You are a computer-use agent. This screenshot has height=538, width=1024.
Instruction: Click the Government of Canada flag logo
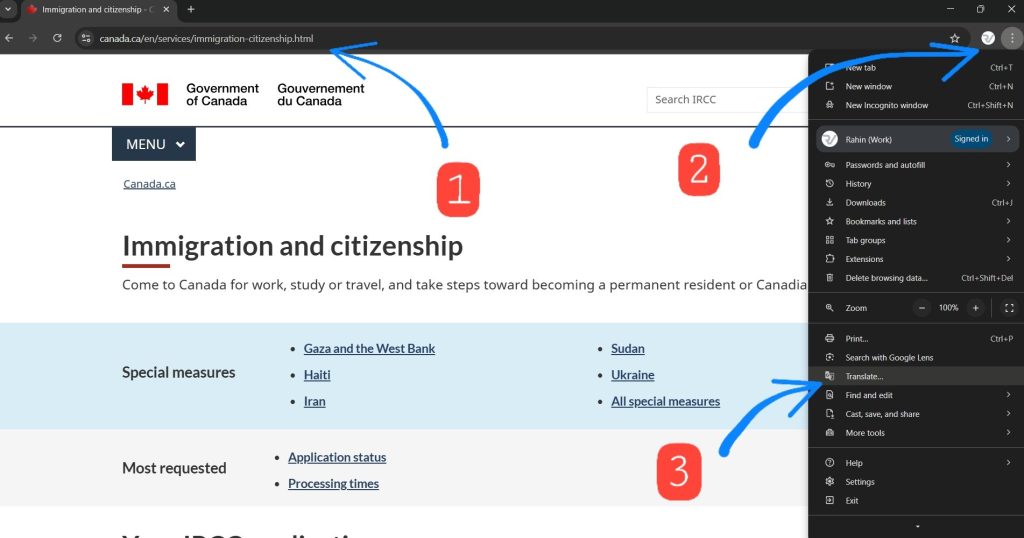145,94
